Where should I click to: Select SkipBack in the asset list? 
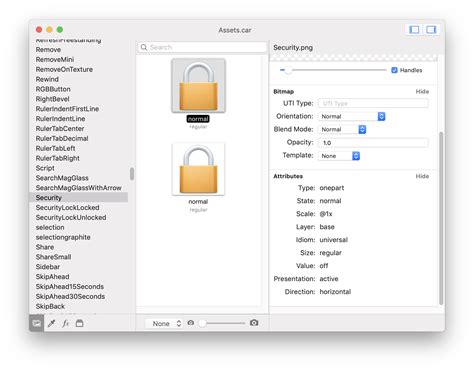pyautogui.click(x=50, y=306)
